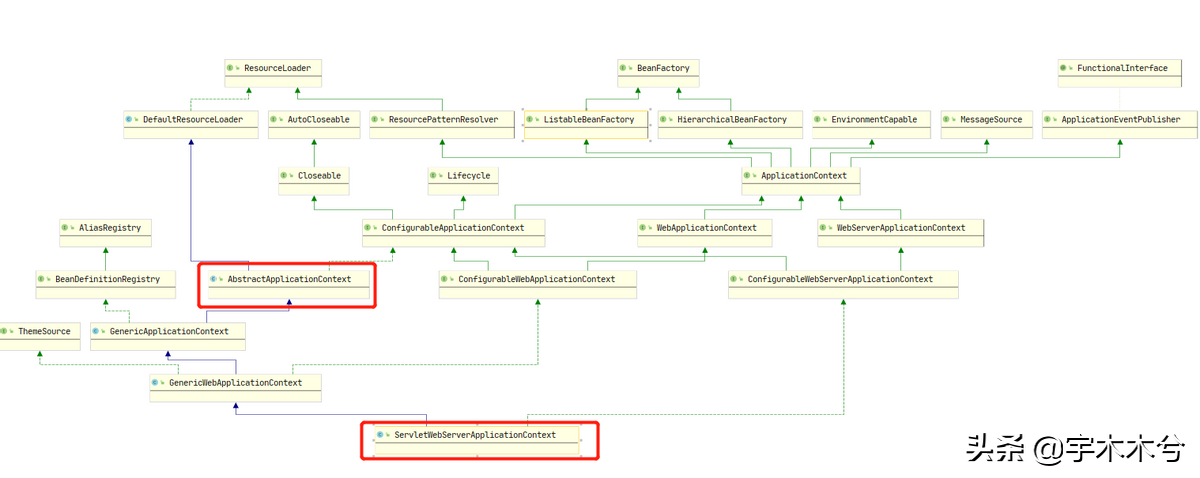Click the icon on the FunctionalInterface node
This screenshot has height=478, width=1200.
point(1066,68)
